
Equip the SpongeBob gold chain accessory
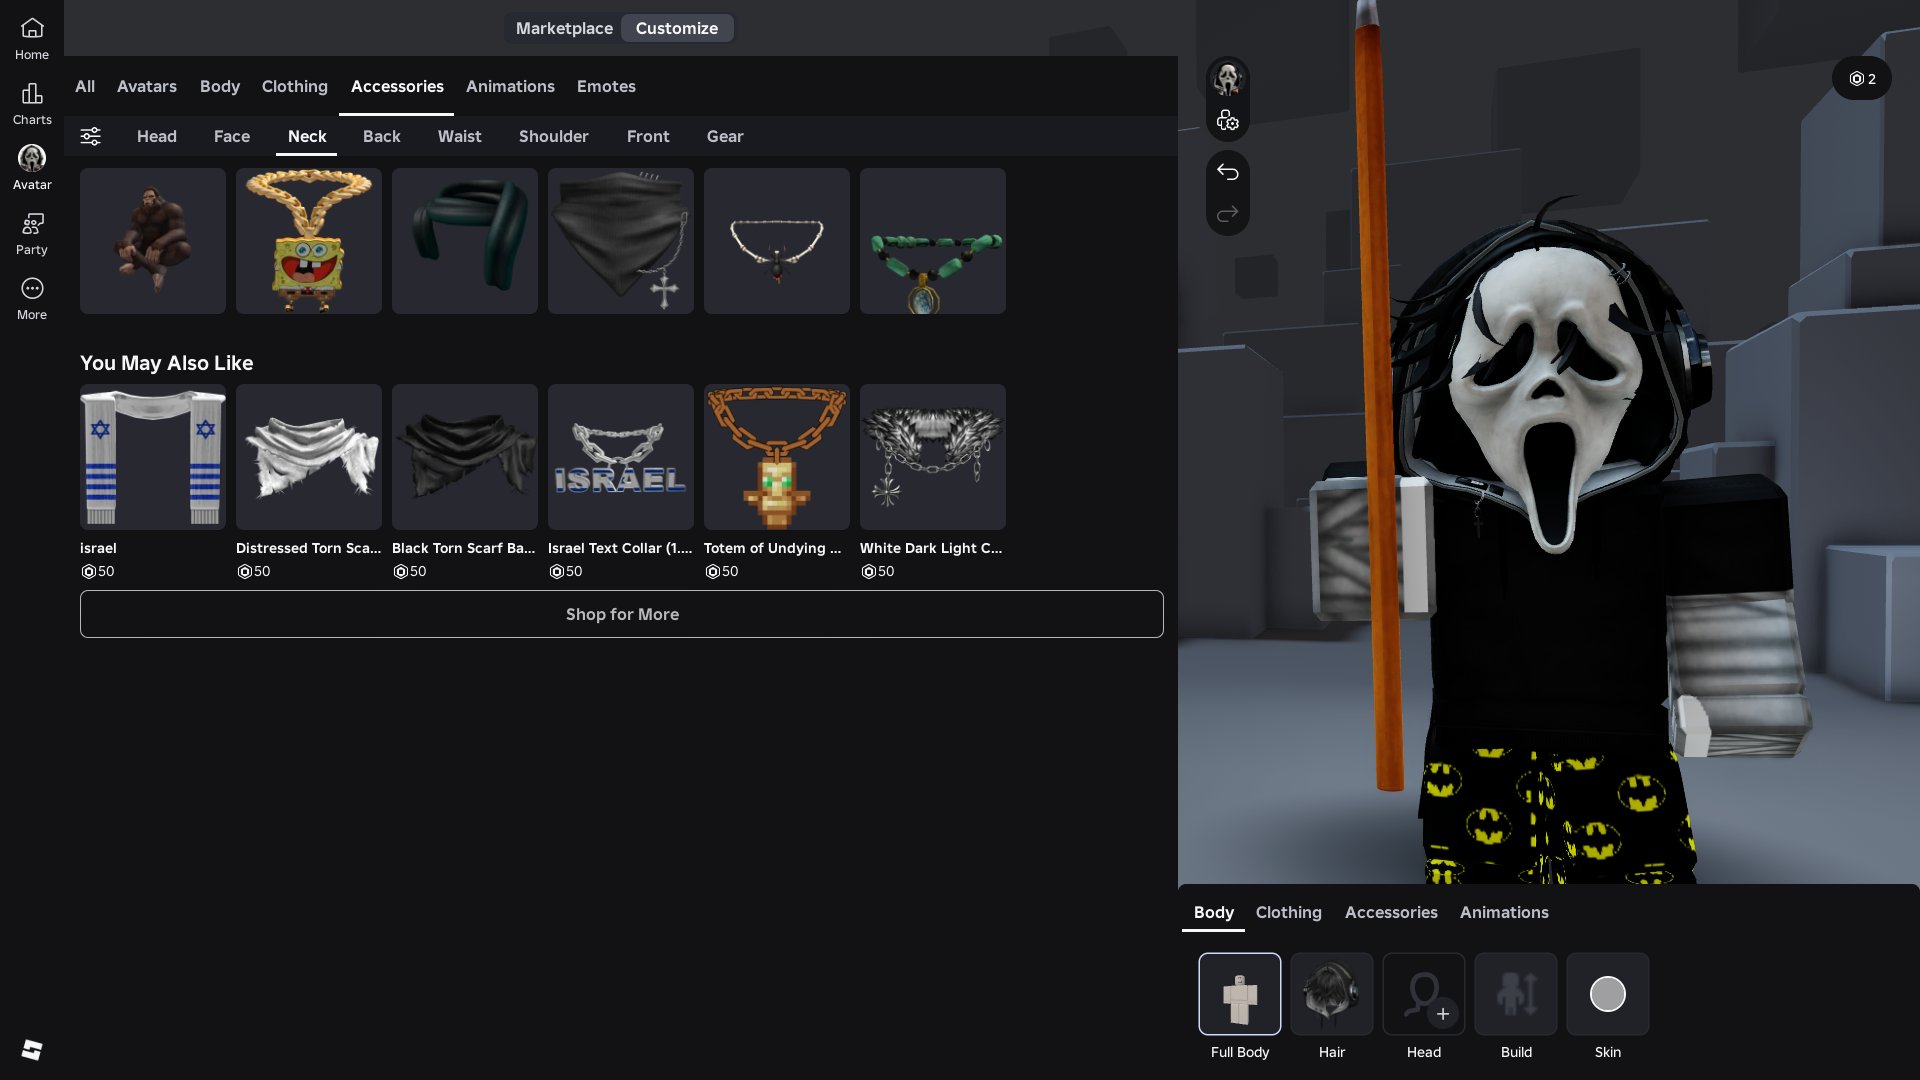tap(309, 241)
